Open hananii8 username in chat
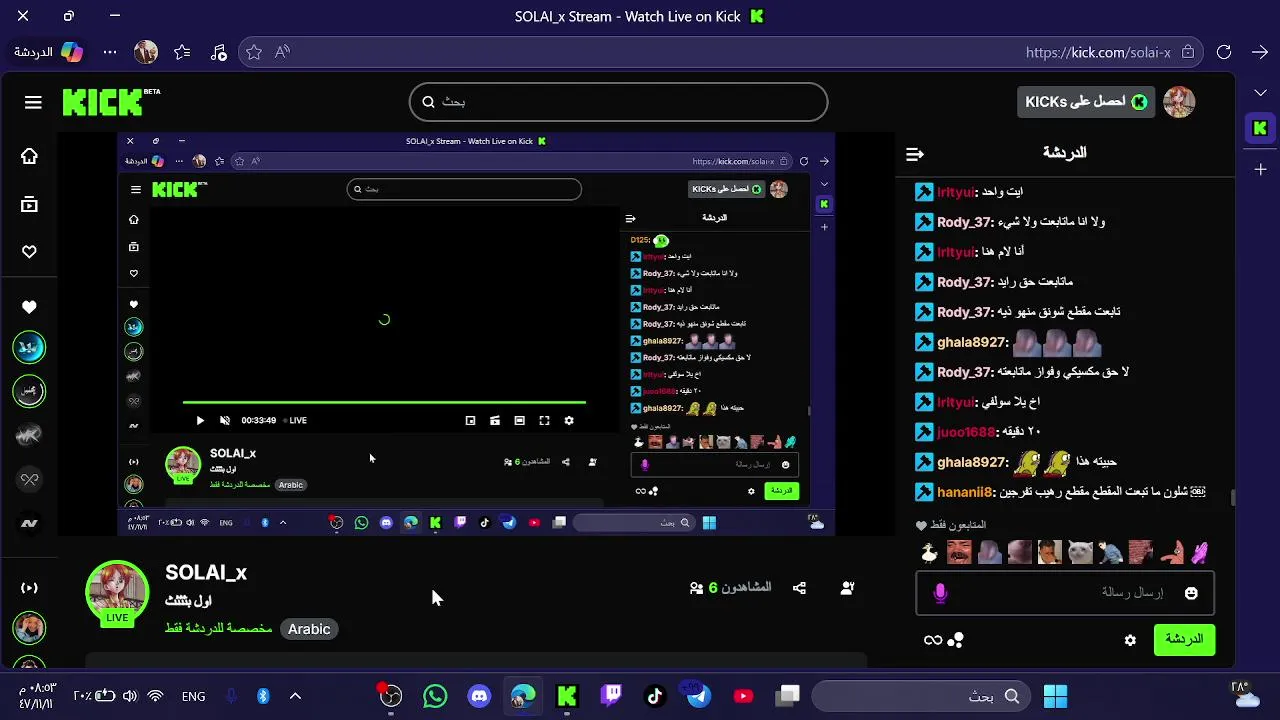Image resolution: width=1280 pixels, height=720 pixels. point(964,492)
